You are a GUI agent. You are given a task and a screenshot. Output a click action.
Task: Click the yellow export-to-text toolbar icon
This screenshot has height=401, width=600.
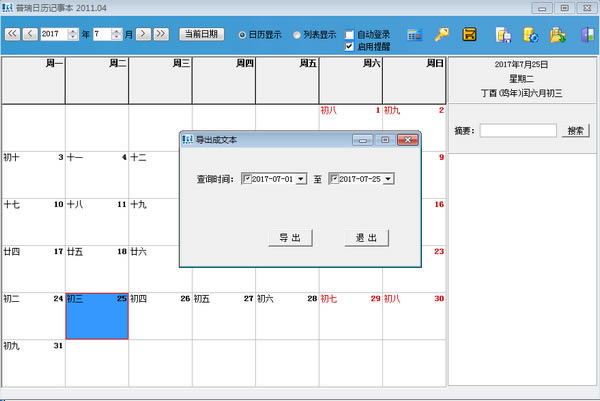[x=470, y=35]
